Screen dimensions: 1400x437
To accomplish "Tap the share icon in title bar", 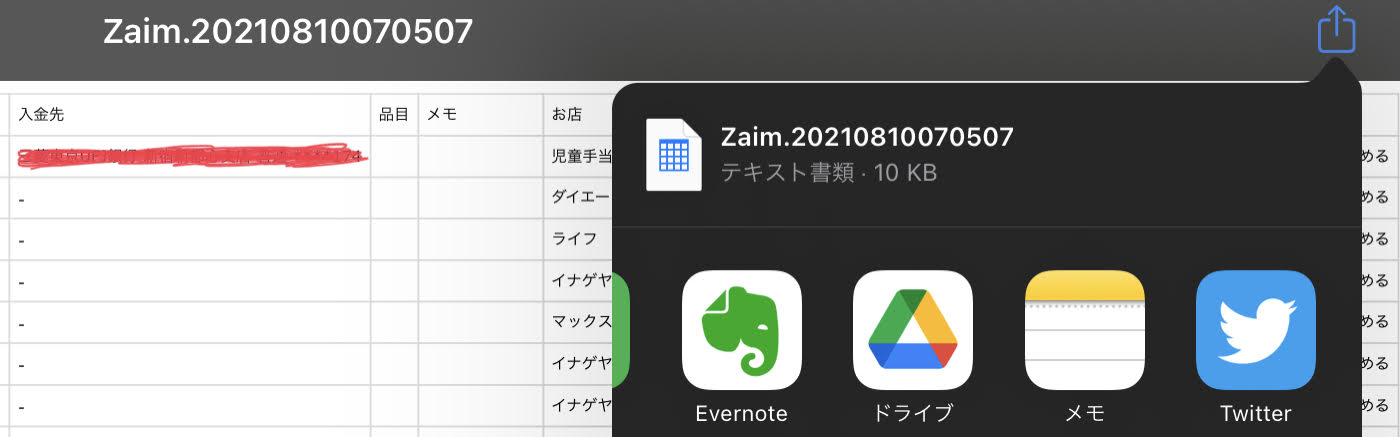I will pos(1336,30).
